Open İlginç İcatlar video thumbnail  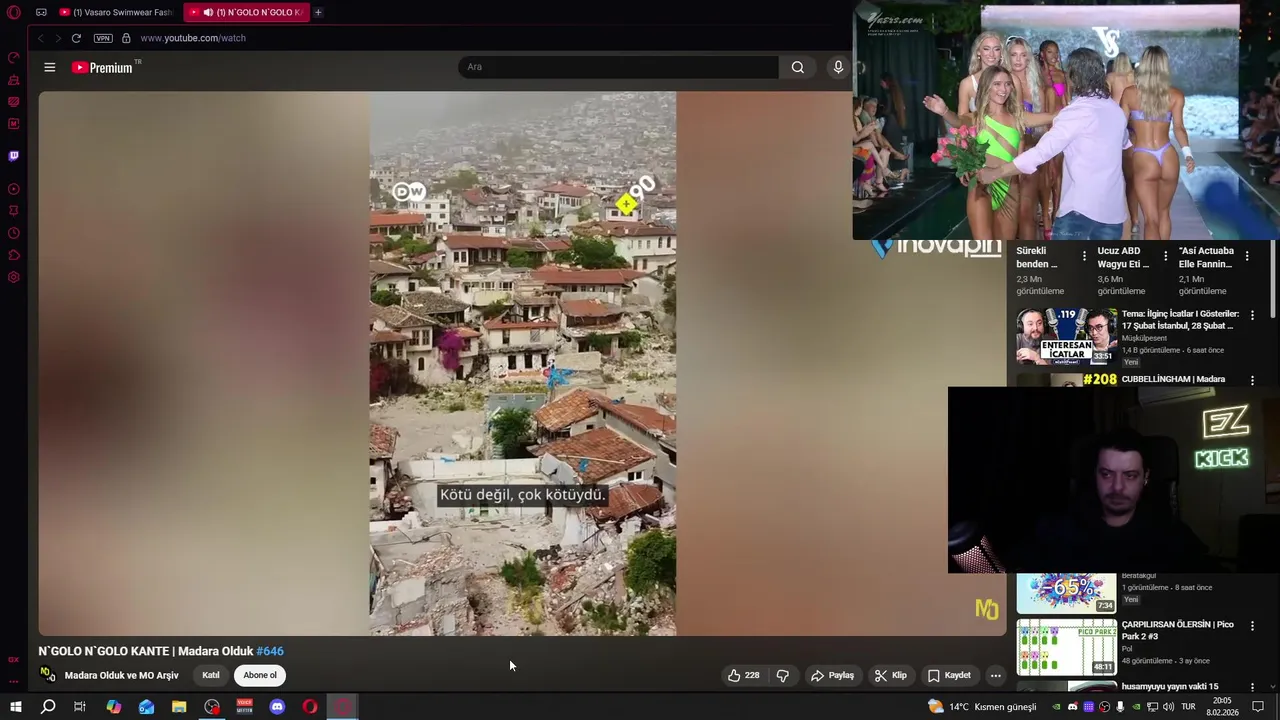click(x=1066, y=336)
